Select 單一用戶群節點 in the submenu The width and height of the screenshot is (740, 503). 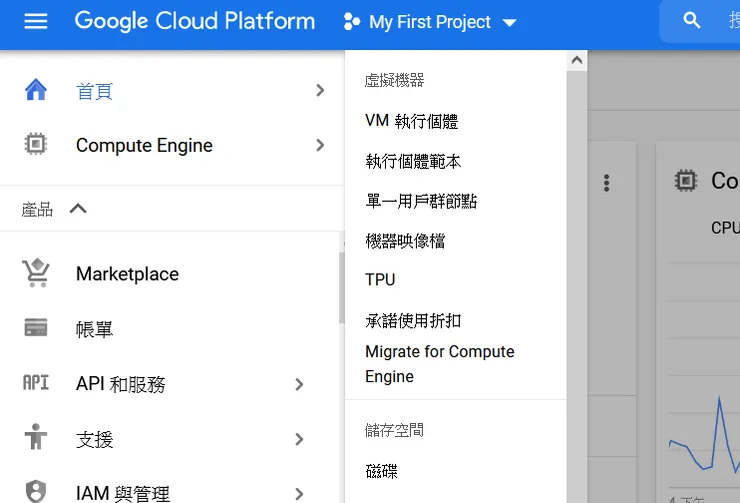[x=421, y=201]
